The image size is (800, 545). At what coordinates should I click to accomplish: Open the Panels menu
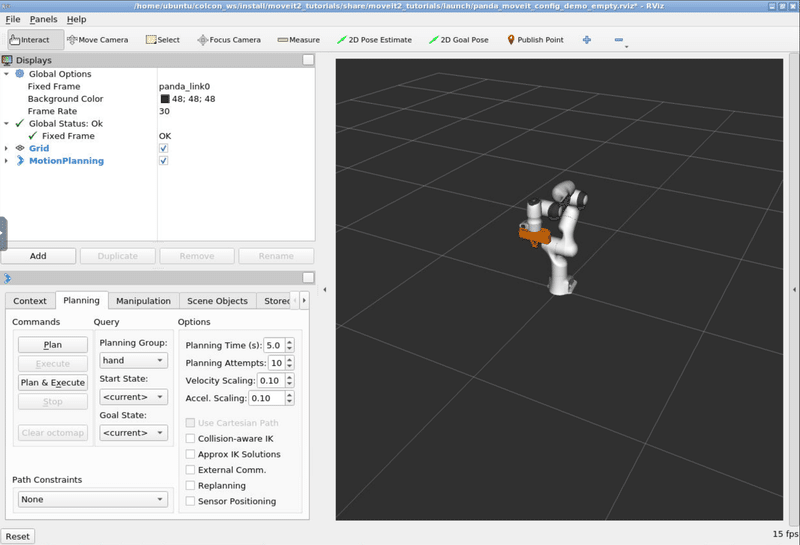[43, 19]
